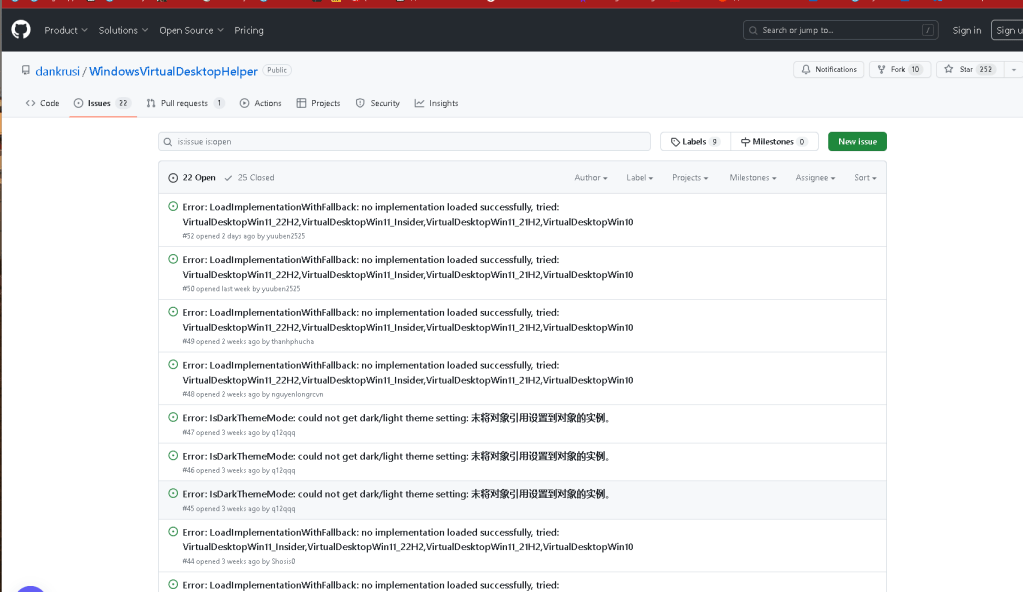Viewport: 1023px width, 592px height.
Task: Open issue #52 title link
Action: pos(408,214)
